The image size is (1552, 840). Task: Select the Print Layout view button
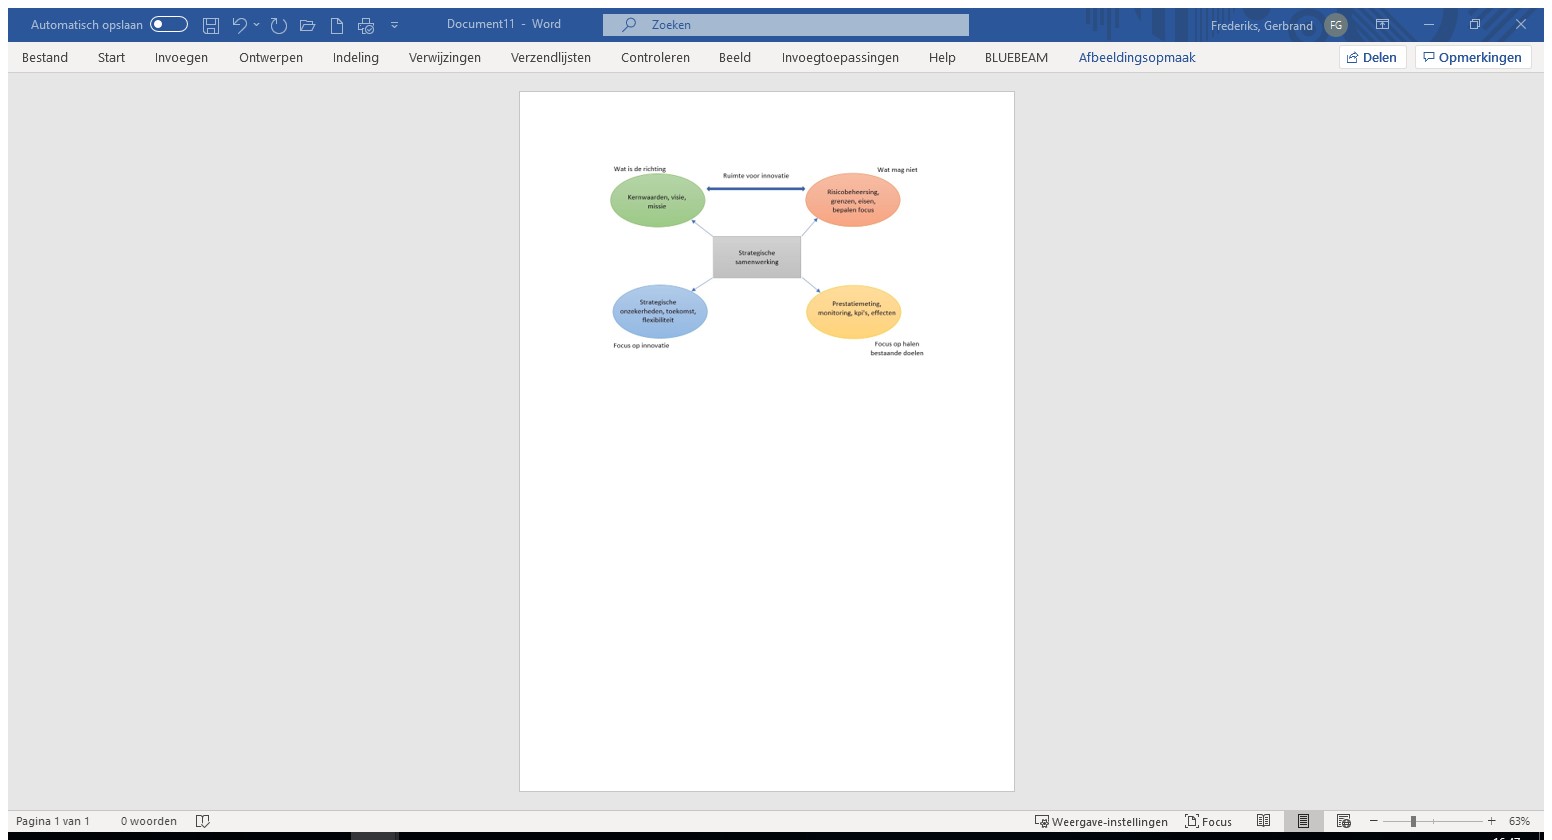1303,821
